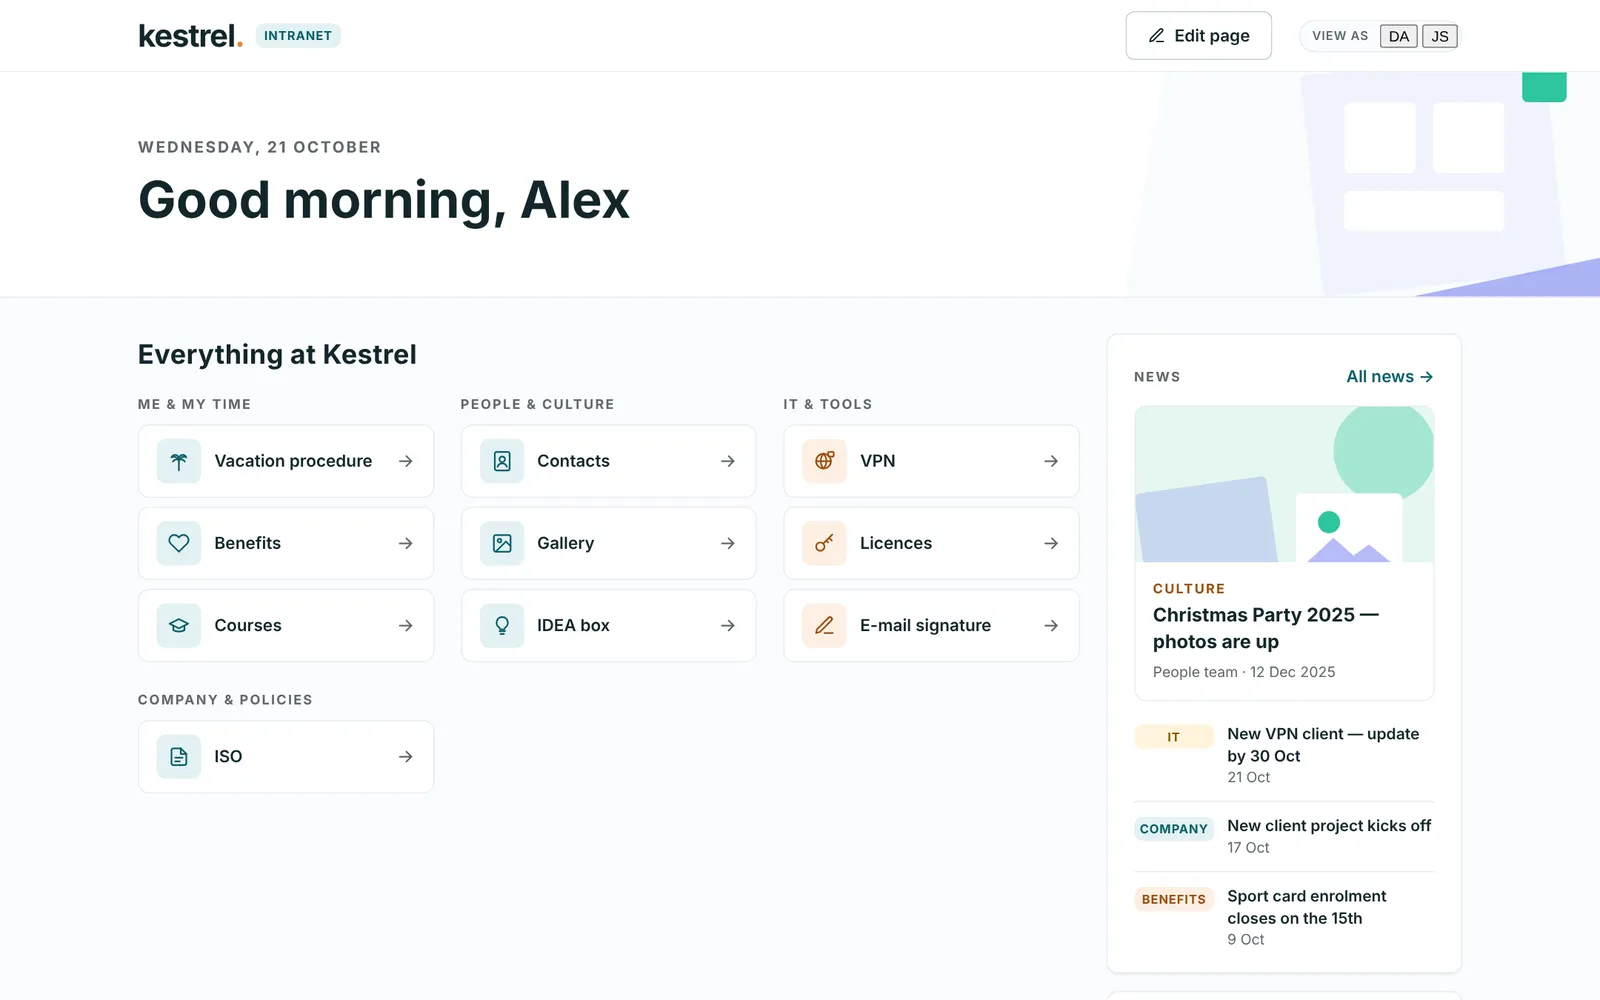Open the Edit page button
Image resolution: width=1600 pixels, height=1000 pixels.
coord(1199,36)
